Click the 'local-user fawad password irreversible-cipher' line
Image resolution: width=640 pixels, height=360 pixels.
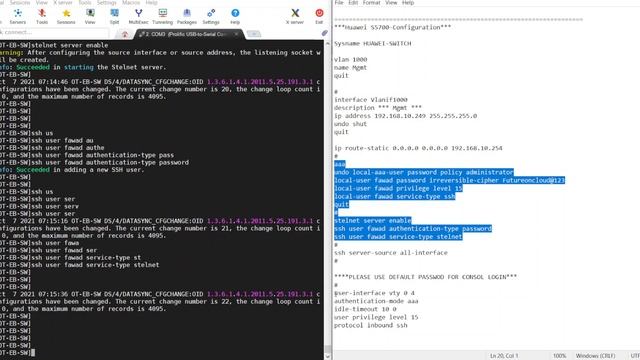(x=449, y=180)
